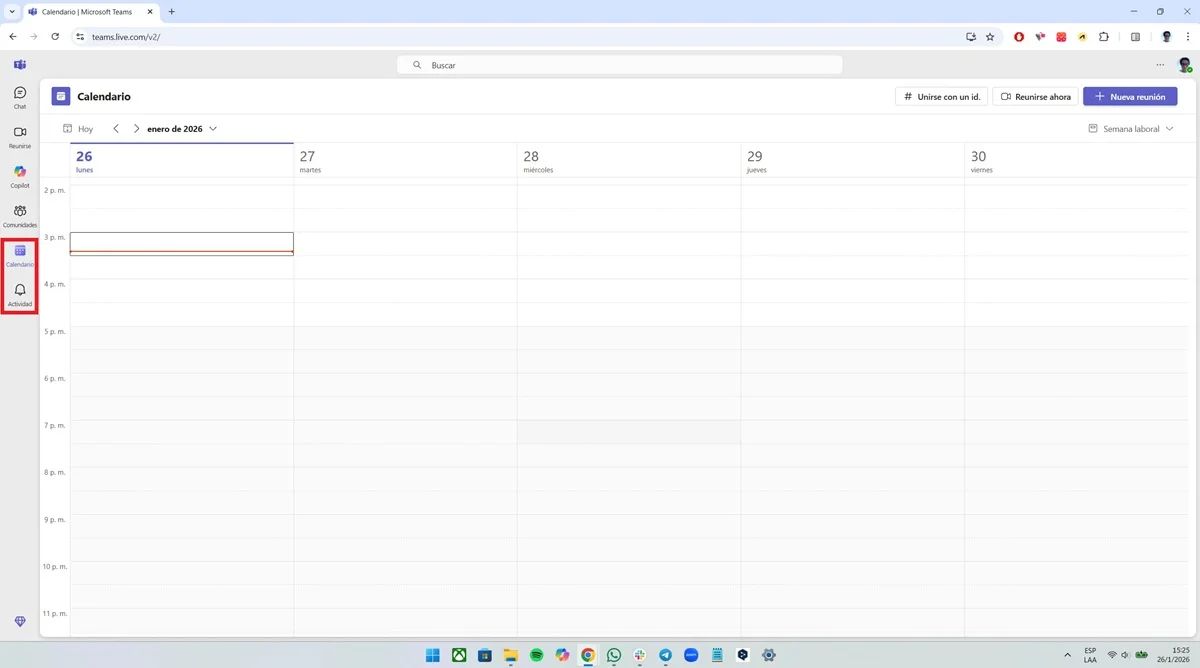Open Teams settings ellipsis menu
1200x668 pixels.
[x=1160, y=65]
